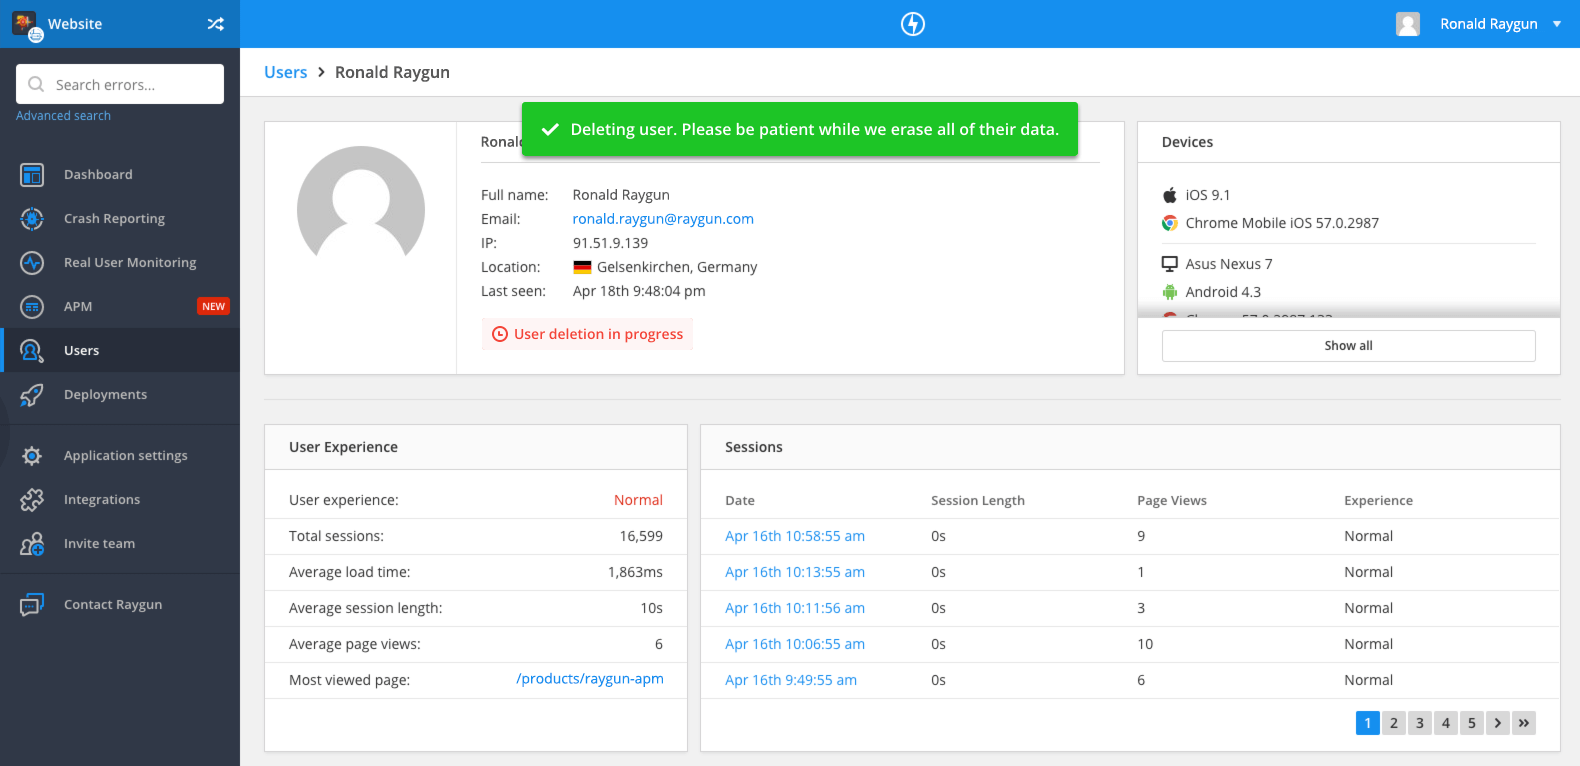
Task: Open session Apr 16th 9:49:55 am
Action: 791,680
